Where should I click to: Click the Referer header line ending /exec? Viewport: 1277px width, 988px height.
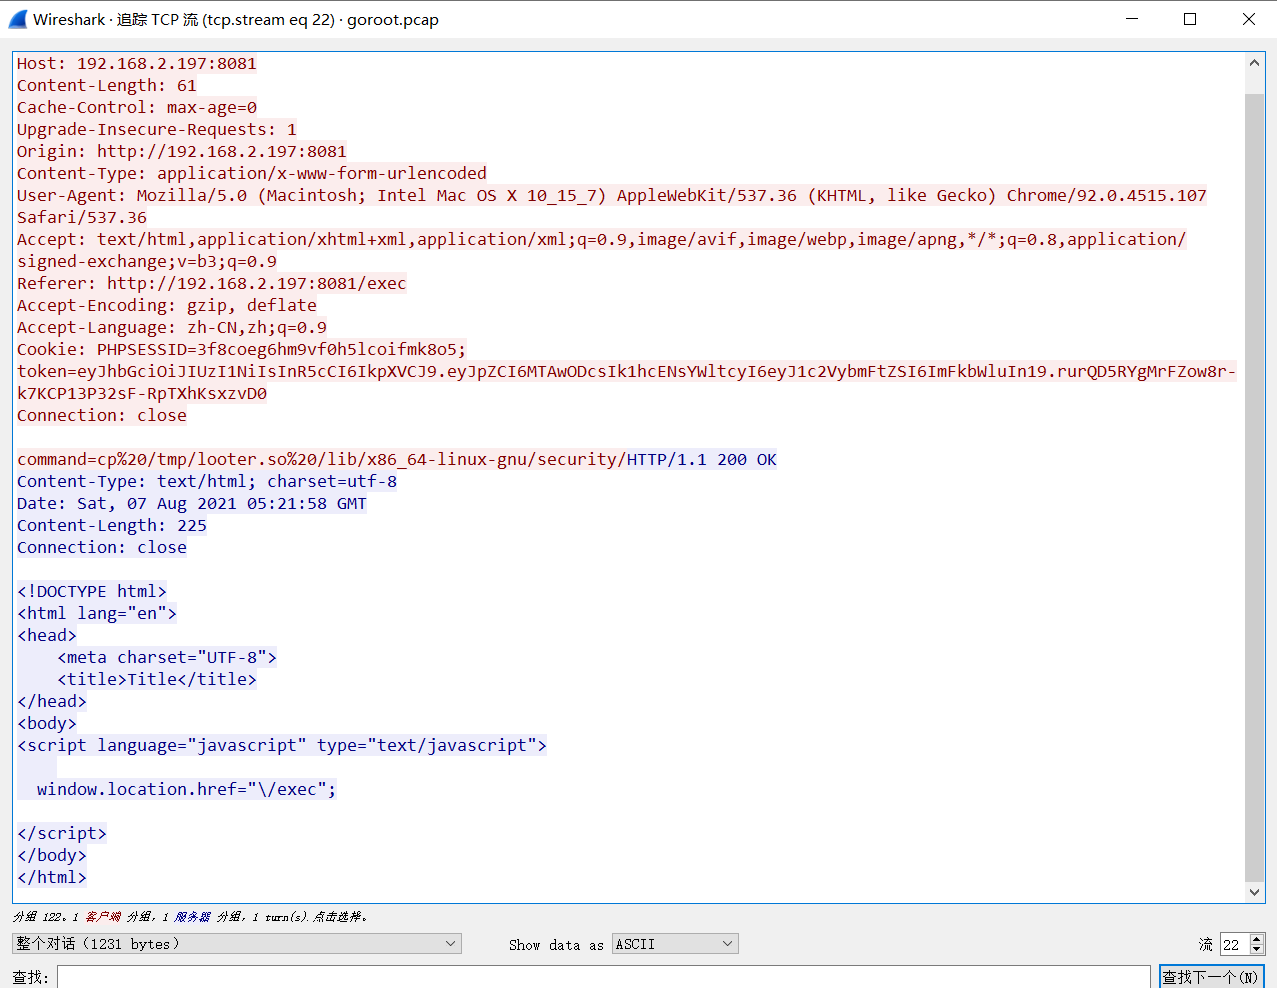(x=212, y=283)
